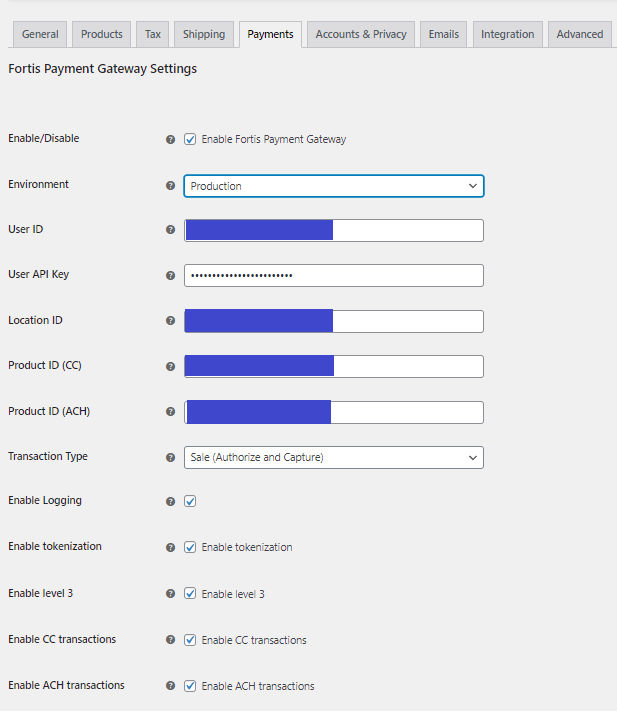View help icon for Enable CC transactions

coord(170,639)
